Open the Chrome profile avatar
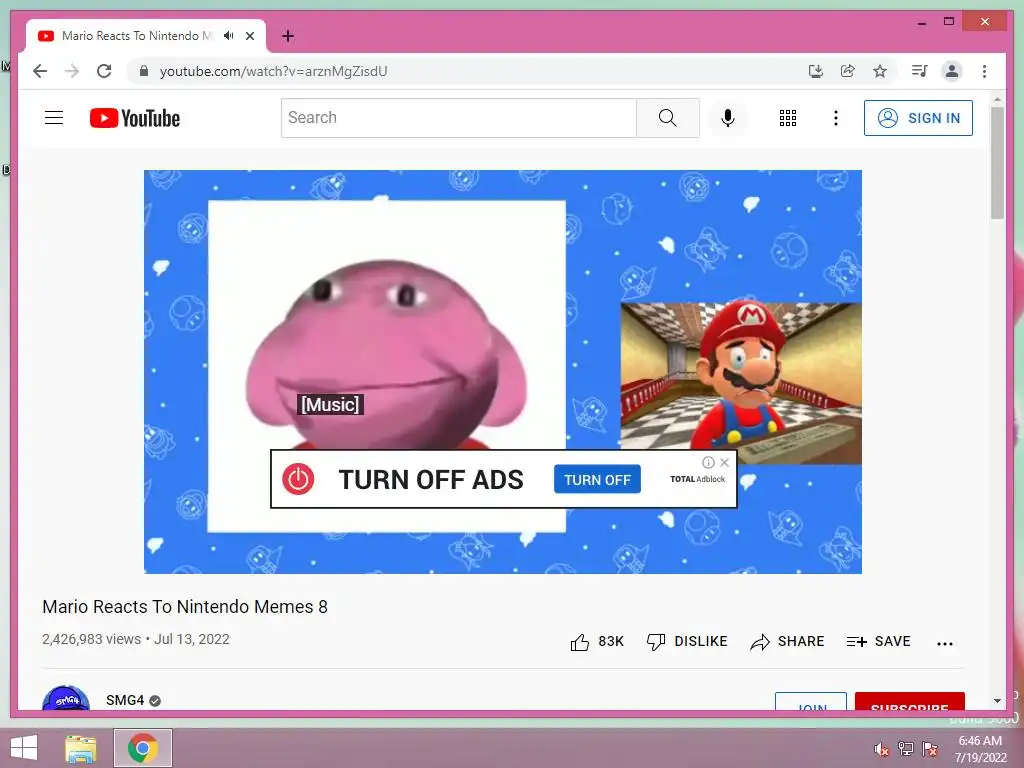The width and height of the screenshot is (1024, 768). (952, 71)
